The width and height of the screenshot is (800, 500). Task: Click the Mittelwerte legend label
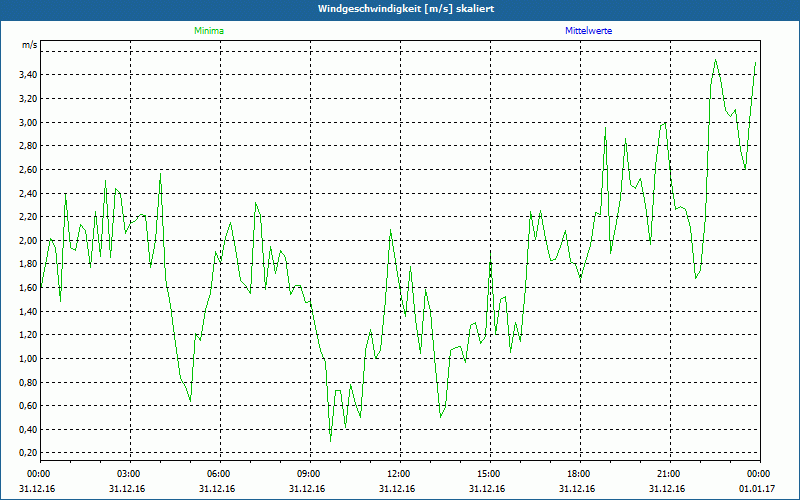point(588,31)
